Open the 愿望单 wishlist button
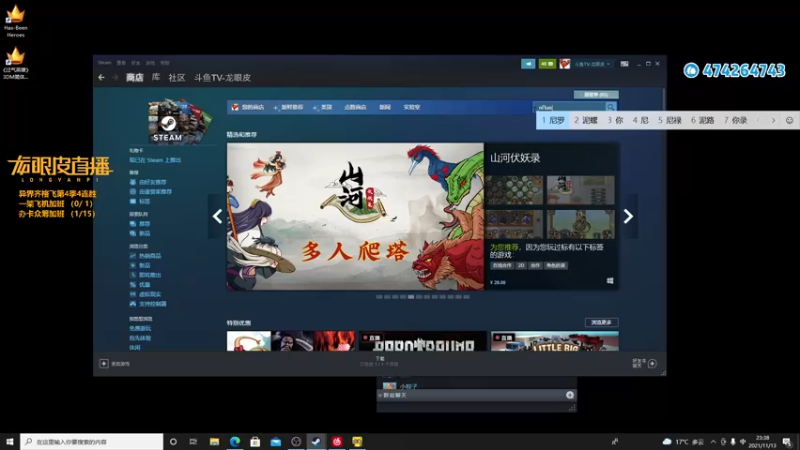This screenshot has height=450, width=800. click(x=596, y=94)
